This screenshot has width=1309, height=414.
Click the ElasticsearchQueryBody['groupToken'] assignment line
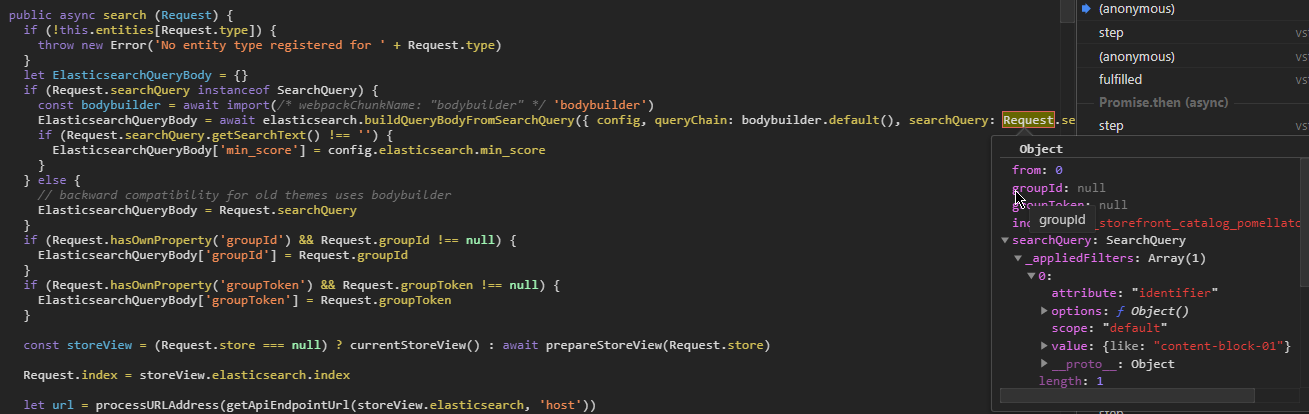click(244, 300)
